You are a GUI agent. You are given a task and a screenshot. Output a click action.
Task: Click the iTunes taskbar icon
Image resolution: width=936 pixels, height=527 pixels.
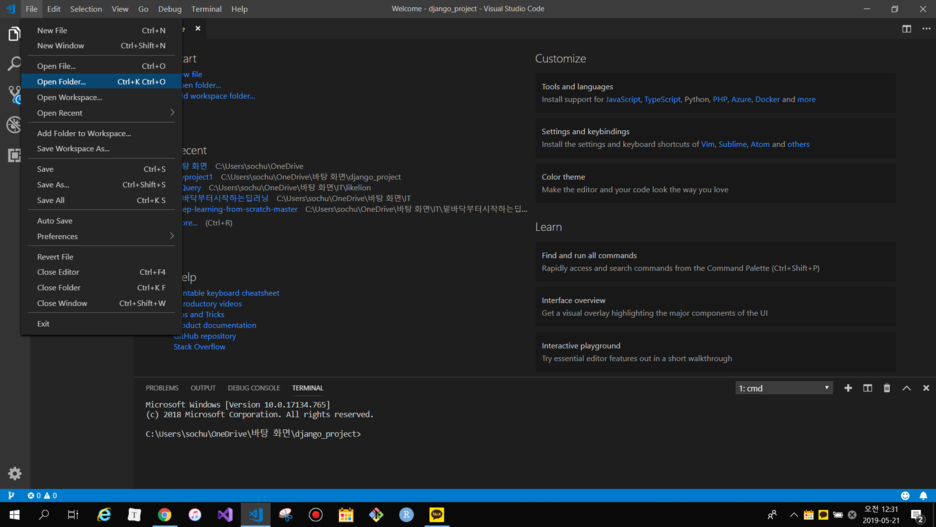click(x=195, y=514)
